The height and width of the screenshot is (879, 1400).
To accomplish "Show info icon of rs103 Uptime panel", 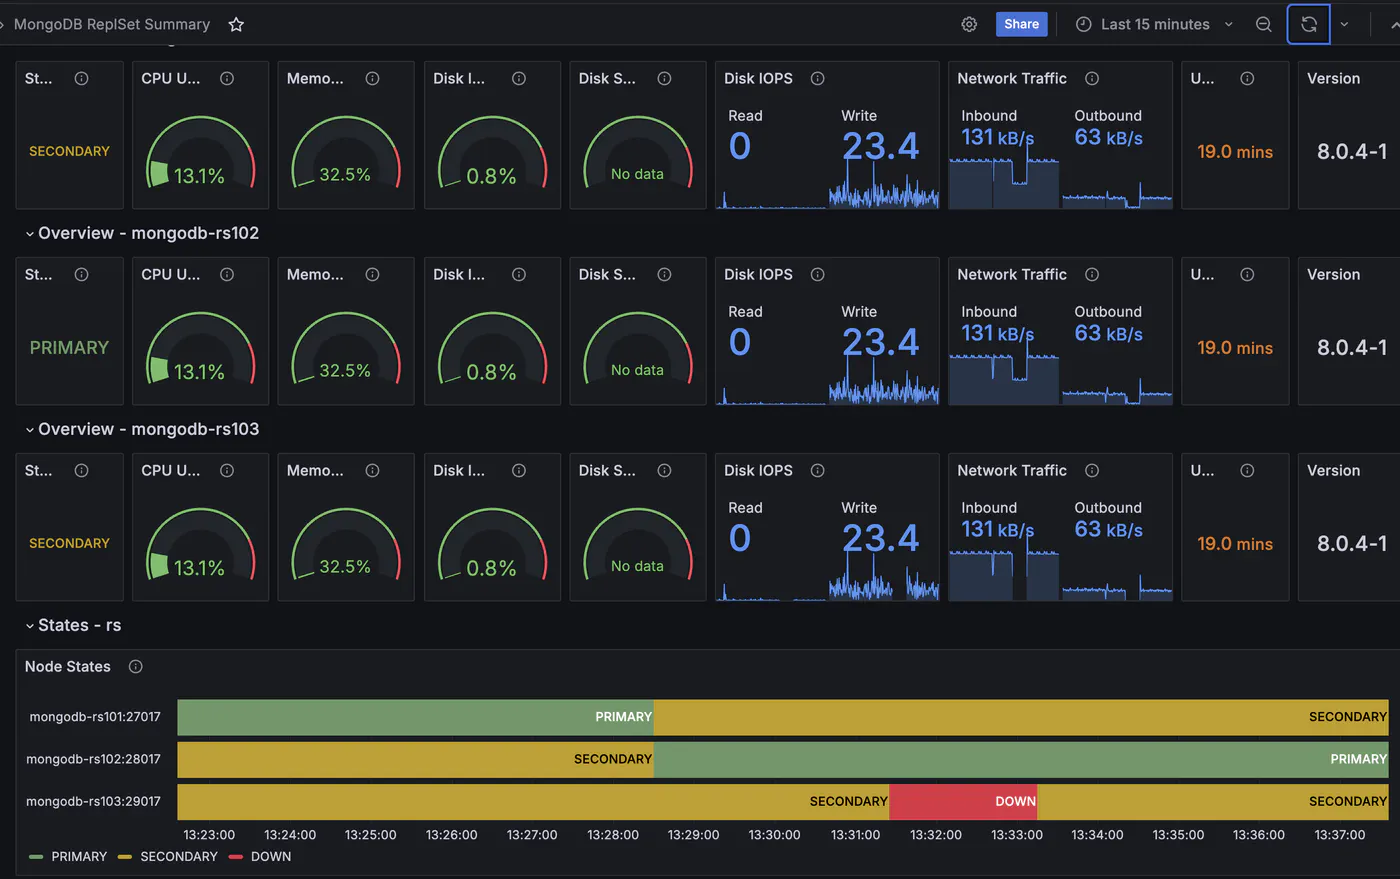I will pyautogui.click(x=1247, y=470).
